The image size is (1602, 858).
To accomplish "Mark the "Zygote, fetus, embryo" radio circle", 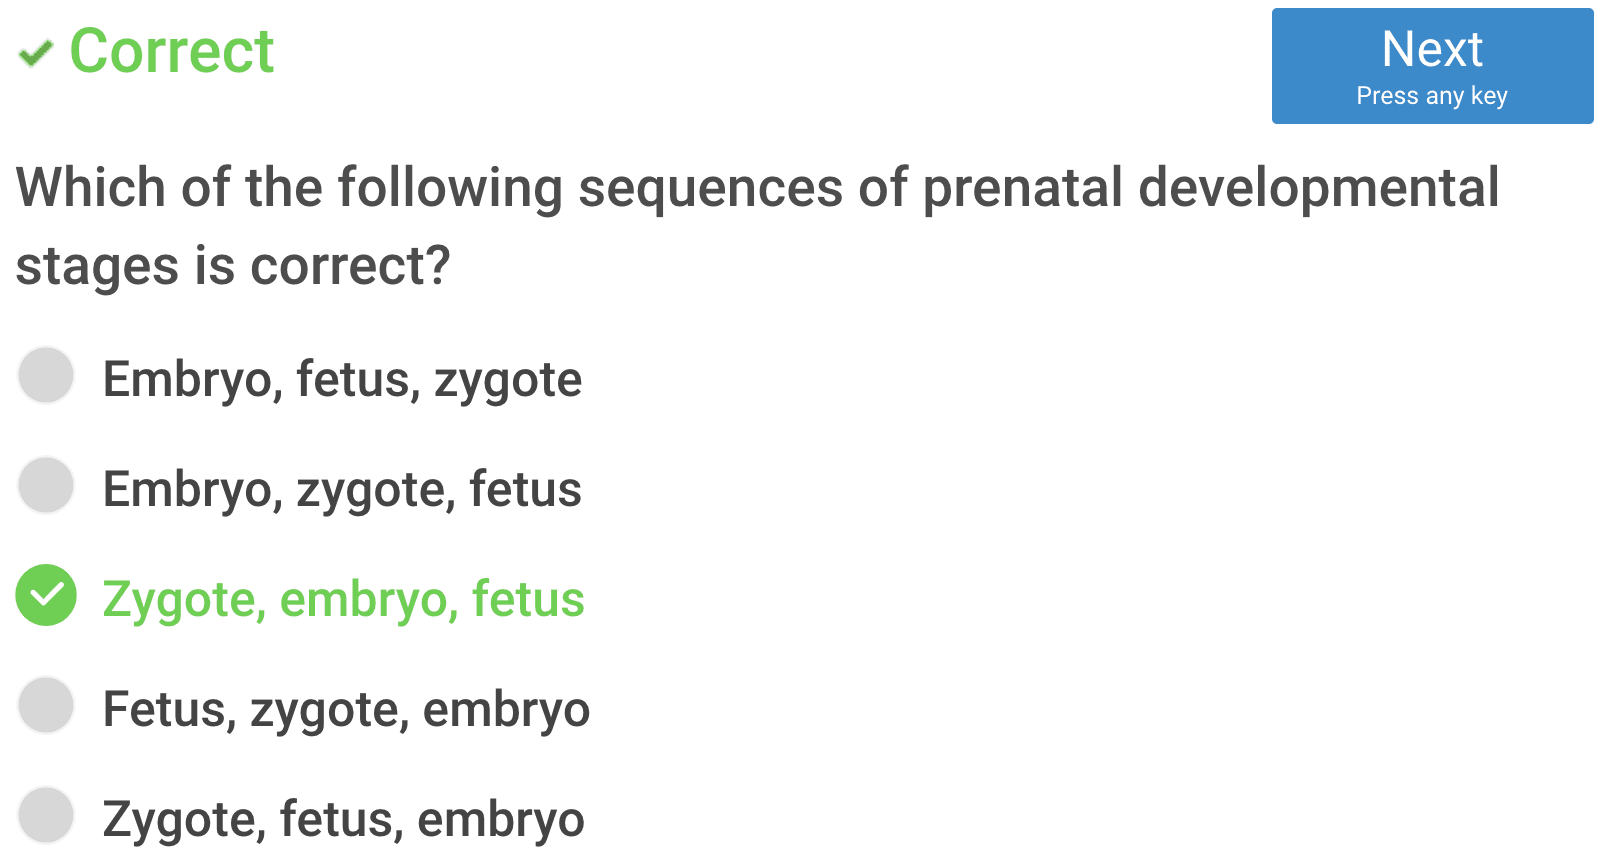I will coord(46,815).
